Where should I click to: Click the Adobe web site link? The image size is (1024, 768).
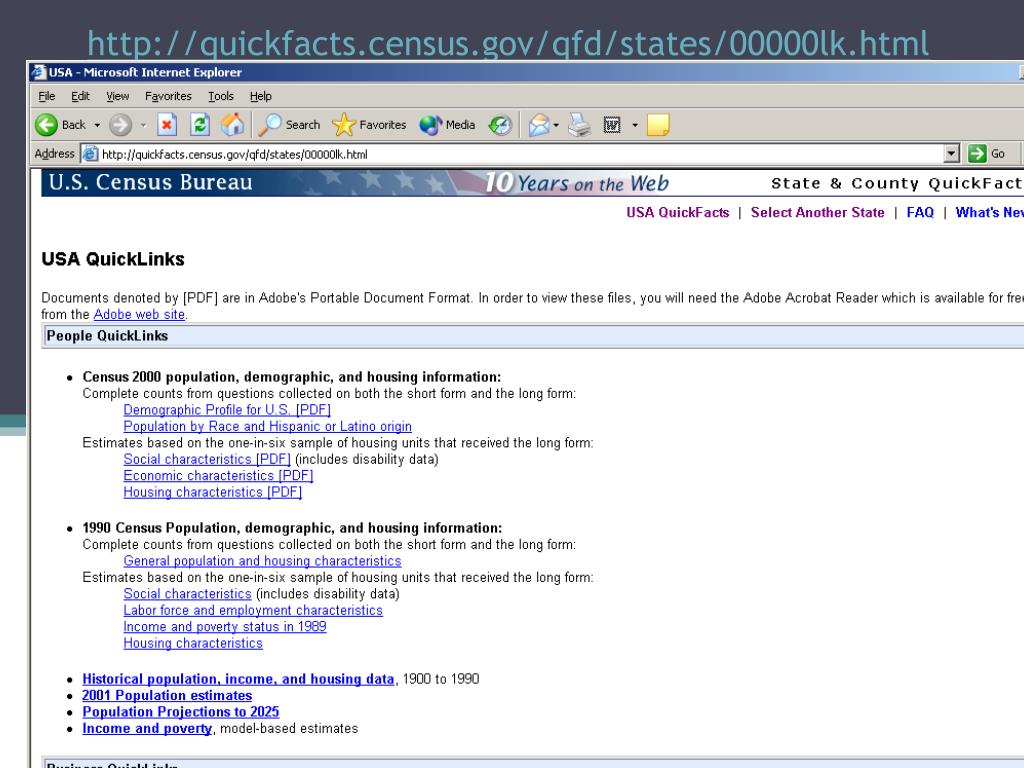tap(139, 314)
